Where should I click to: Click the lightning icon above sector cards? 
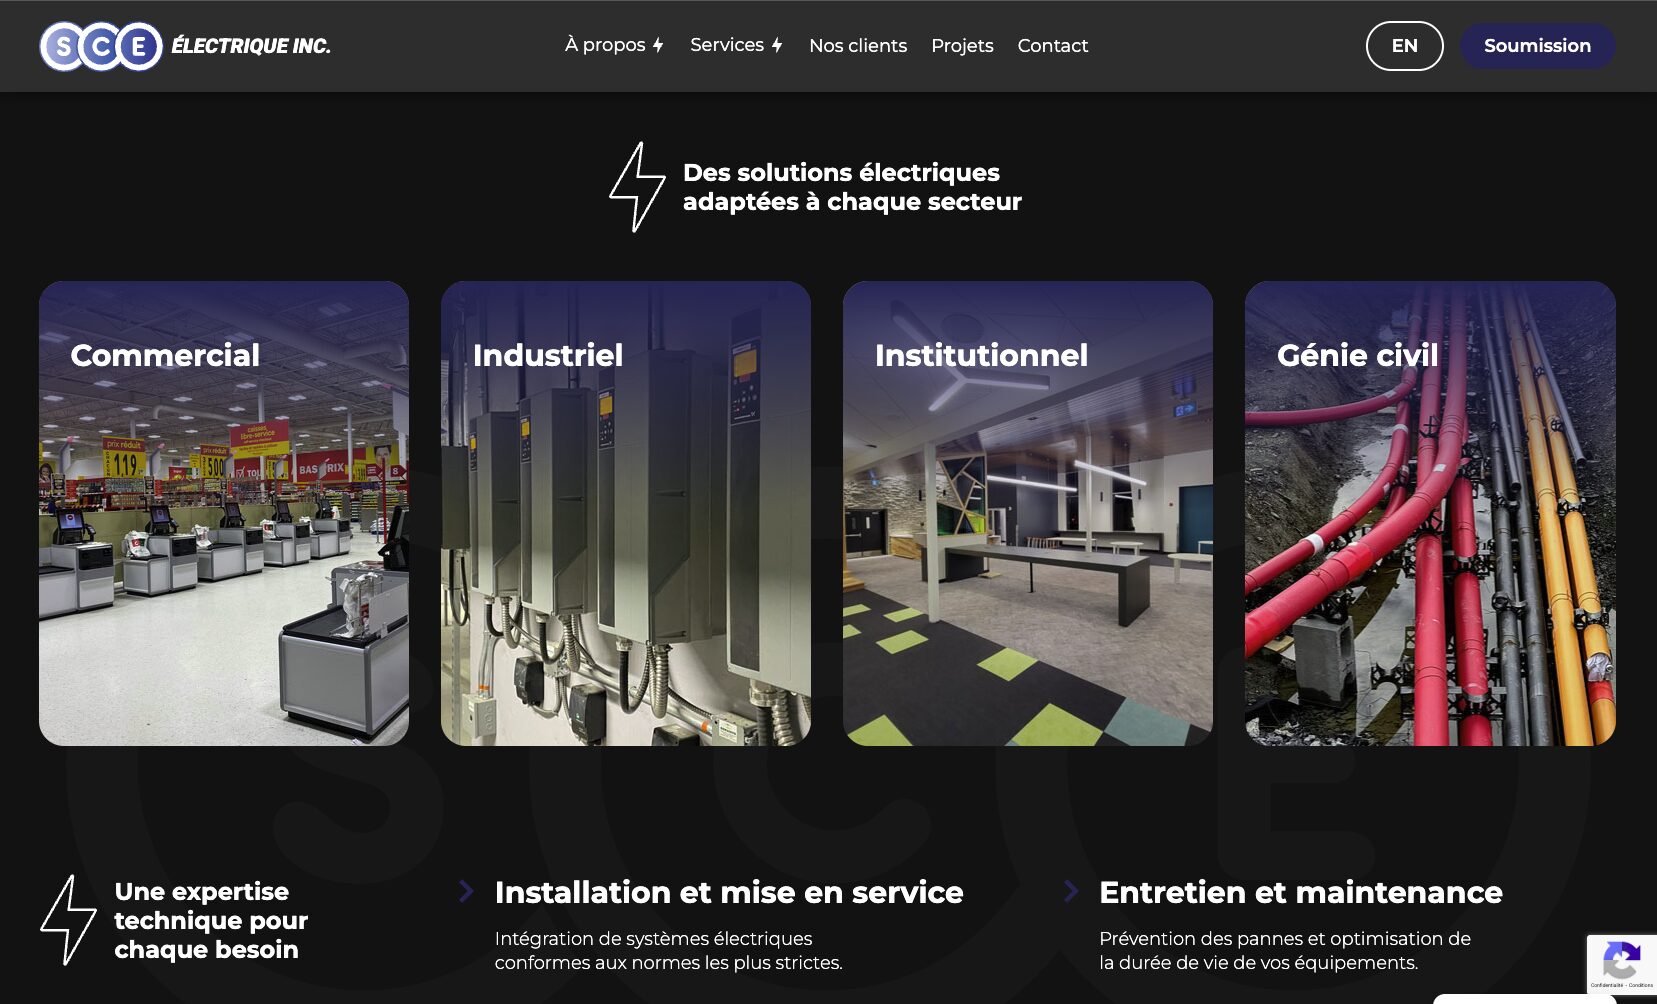point(637,187)
